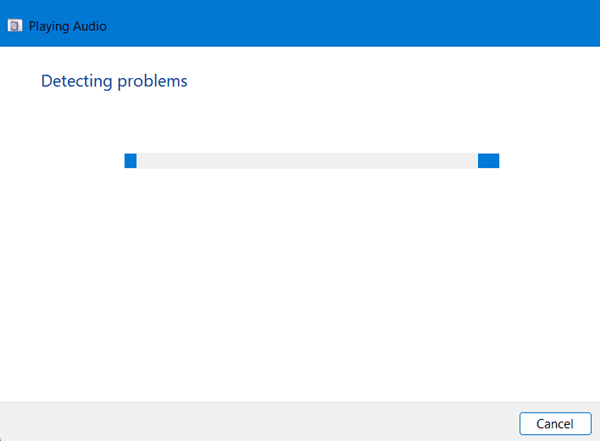The width and height of the screenshot is (600, 441).
Task: Click the white space between heading and progress bar
Action: click(300, 120)
